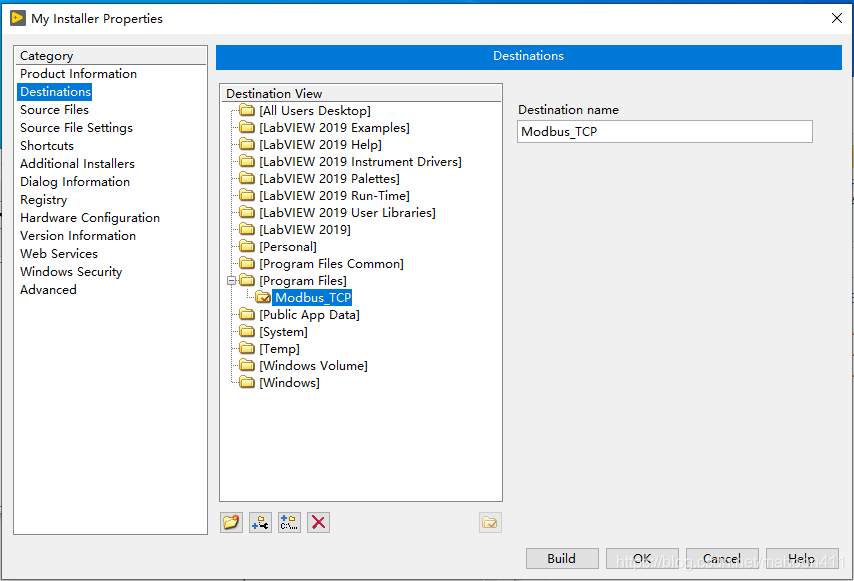Open Help for the installer properties
854x581 pixels.
801,559
